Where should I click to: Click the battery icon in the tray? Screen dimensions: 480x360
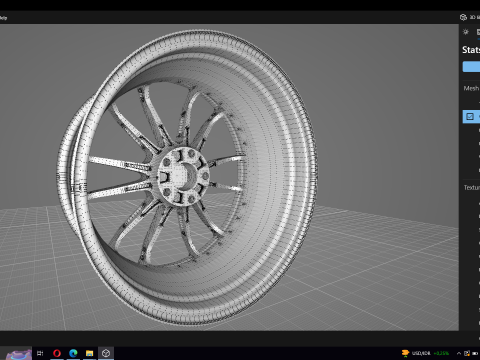475,353
